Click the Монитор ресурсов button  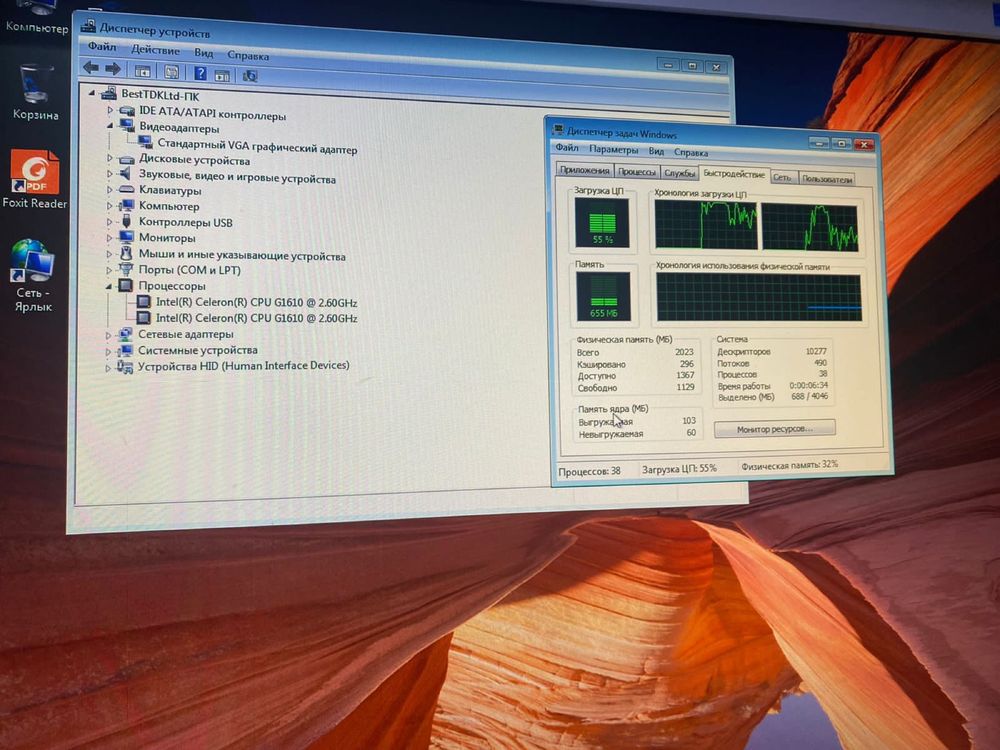click(774, 429)
